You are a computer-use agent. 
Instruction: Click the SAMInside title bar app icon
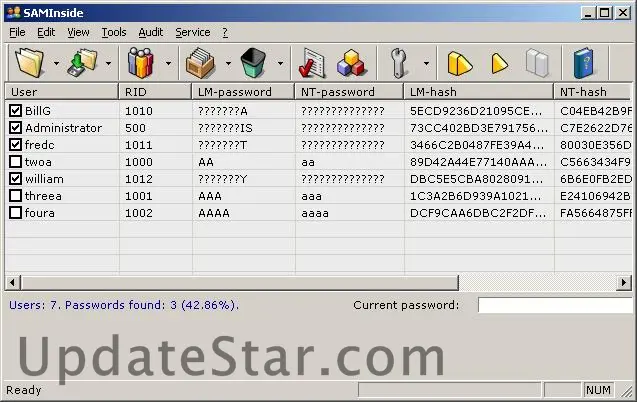13,13
